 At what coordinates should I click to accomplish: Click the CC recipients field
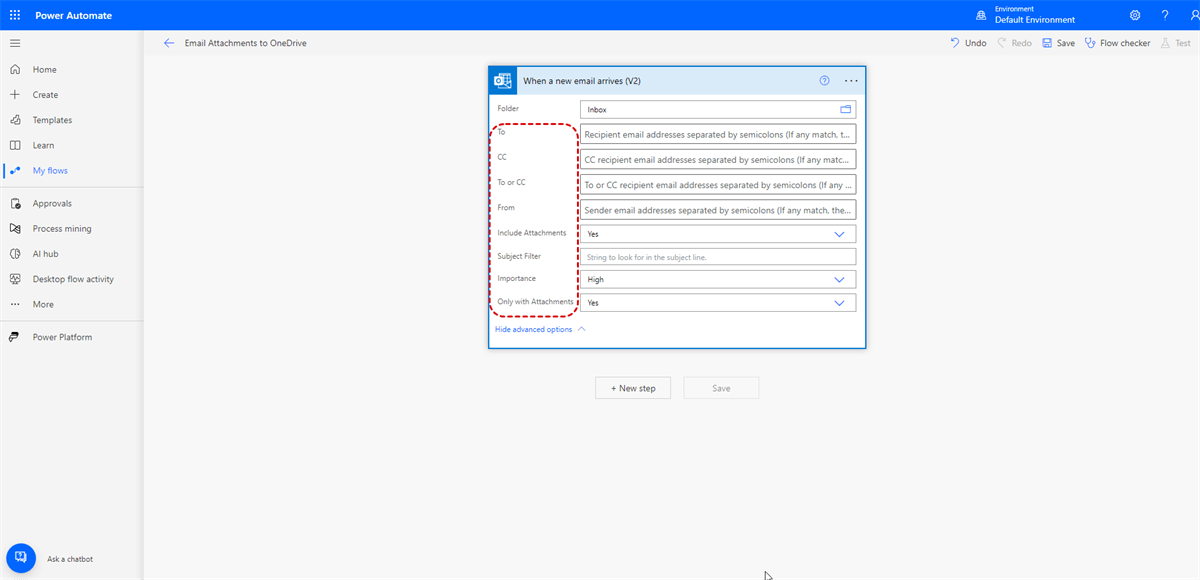tap(718, 160)
